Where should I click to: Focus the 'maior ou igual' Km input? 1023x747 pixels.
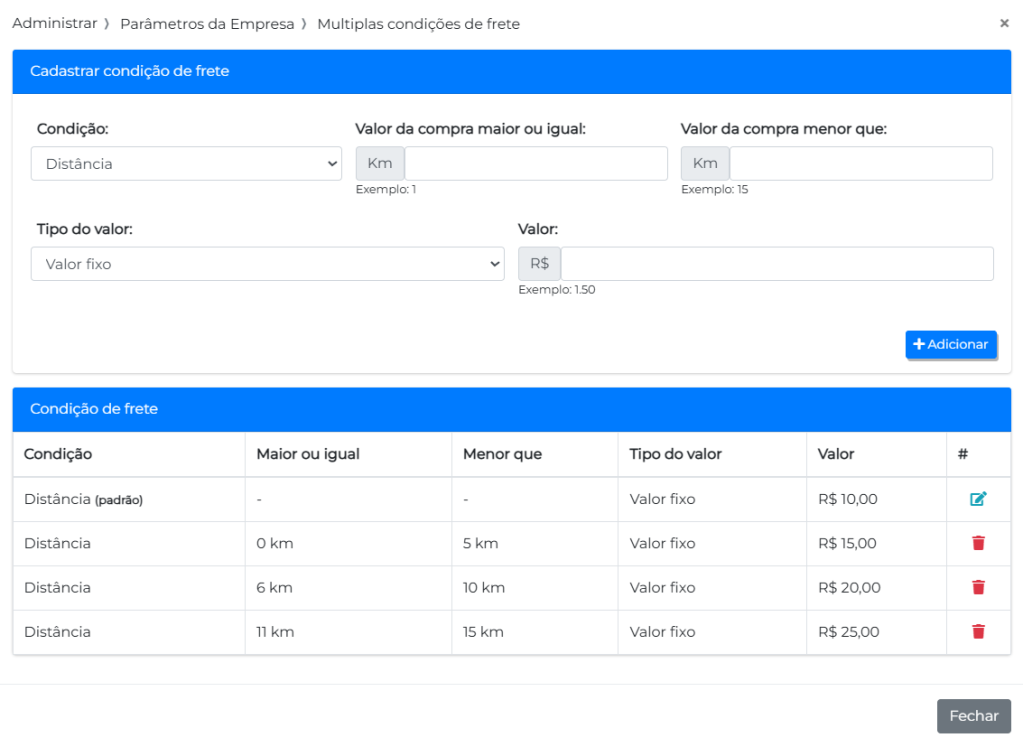[x=535, y=164]
